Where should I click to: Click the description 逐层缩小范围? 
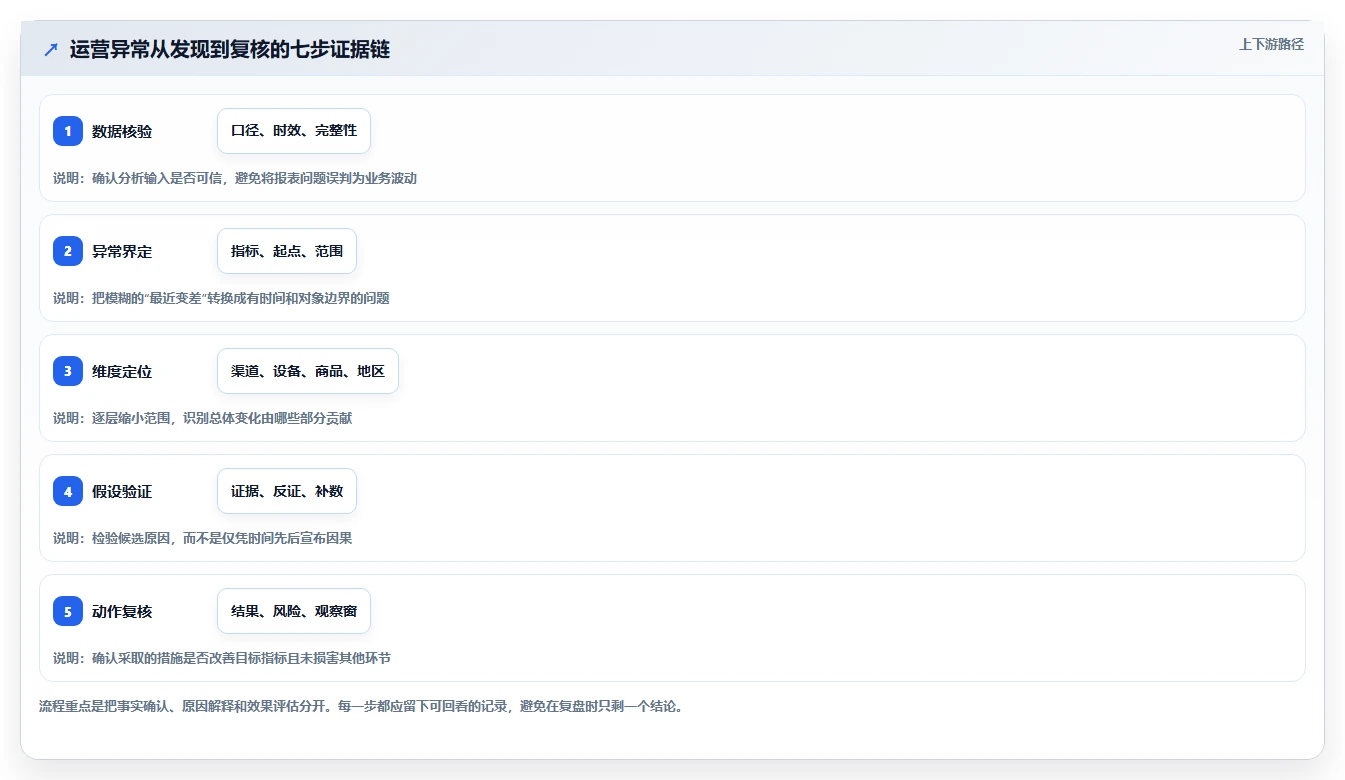[x=202, y=418]
